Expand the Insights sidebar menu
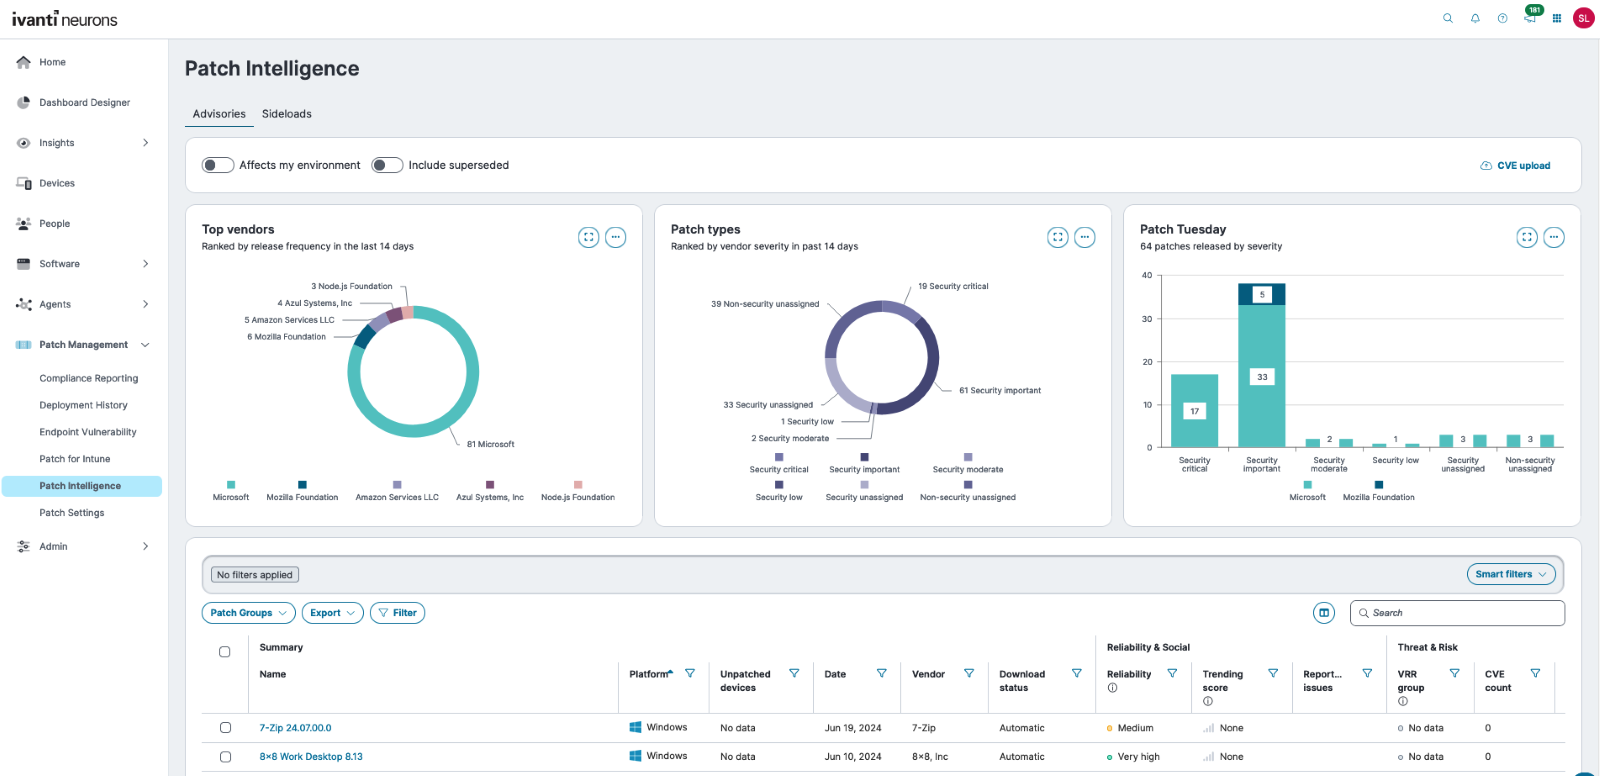The image size is (1600, 776). (145, 143)
